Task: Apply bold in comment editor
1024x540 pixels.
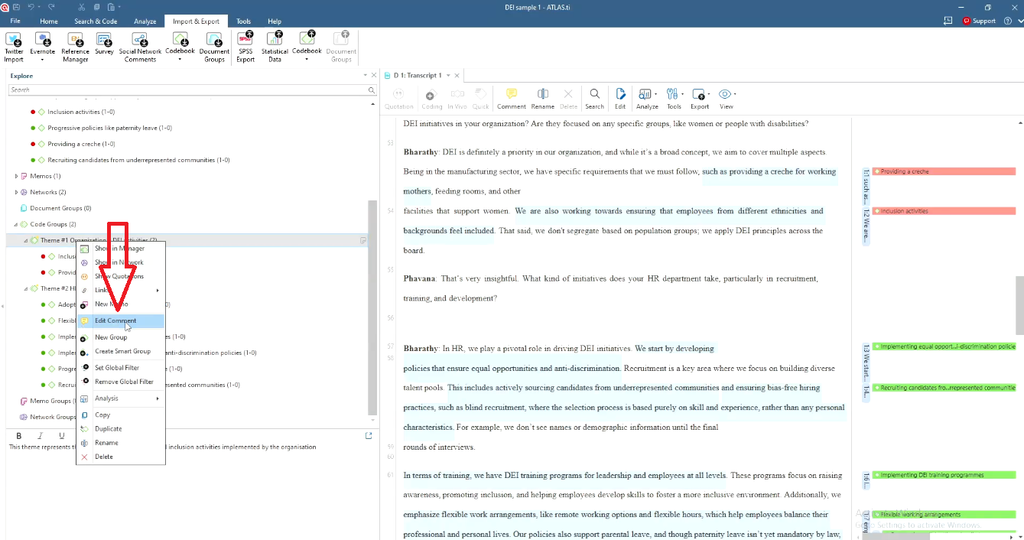Action: click(x=19, y=436)
